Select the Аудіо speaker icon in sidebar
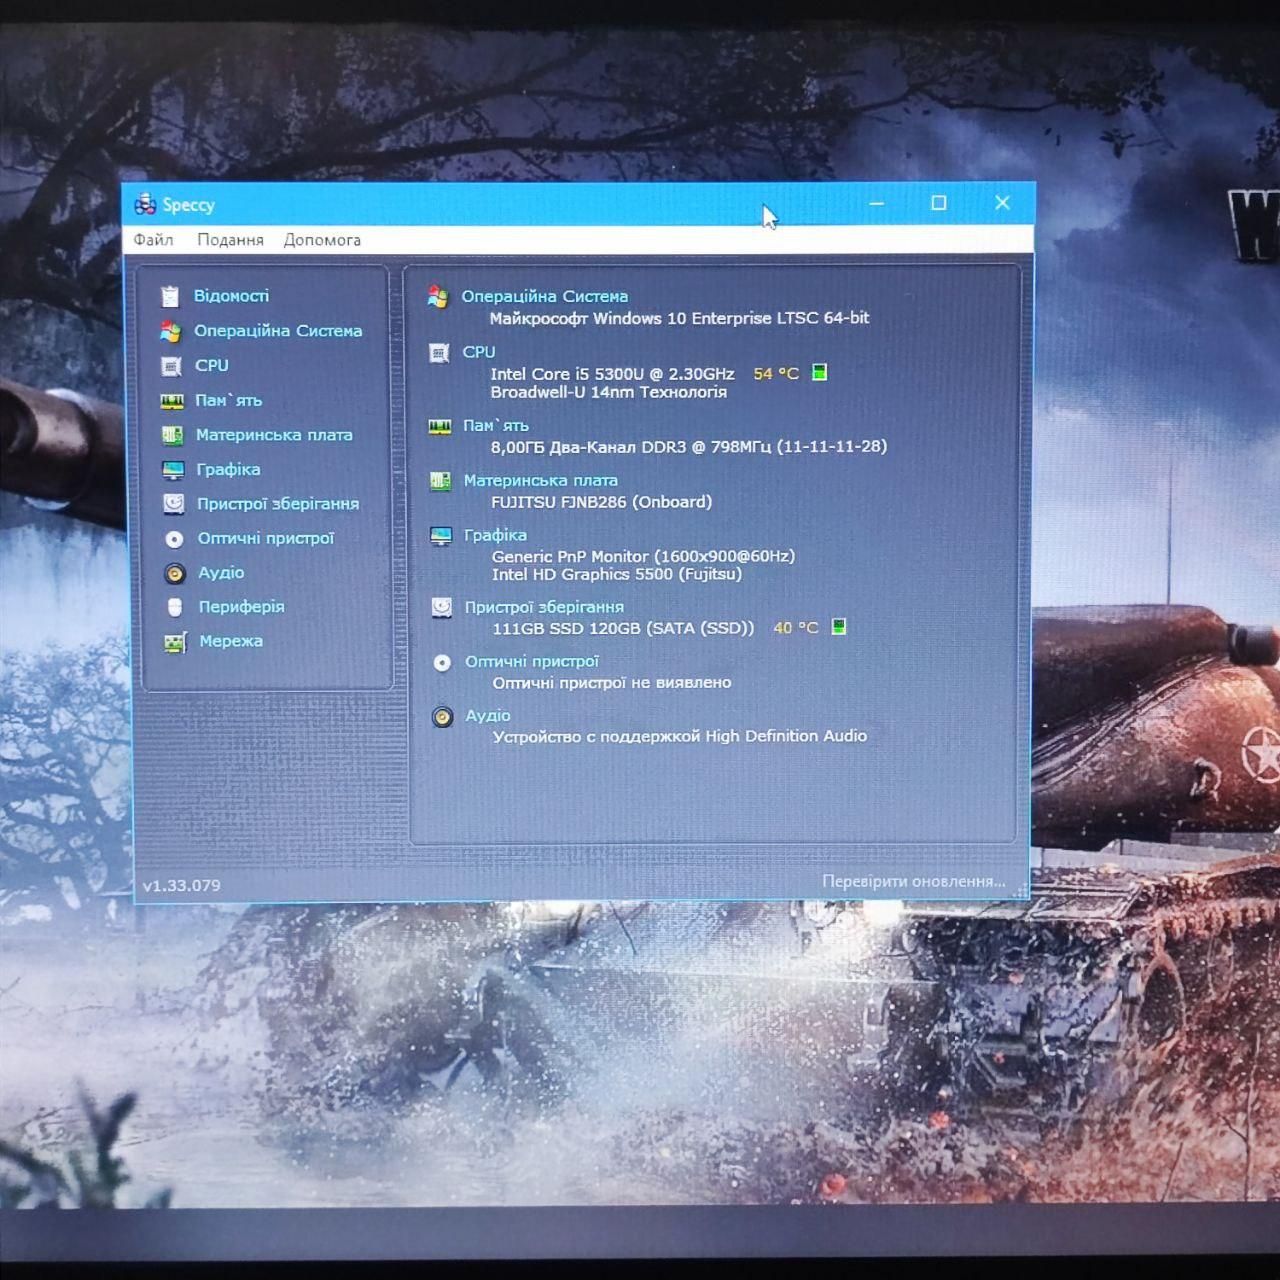Screen dimensions: 1280x1280 coord(175,573)
